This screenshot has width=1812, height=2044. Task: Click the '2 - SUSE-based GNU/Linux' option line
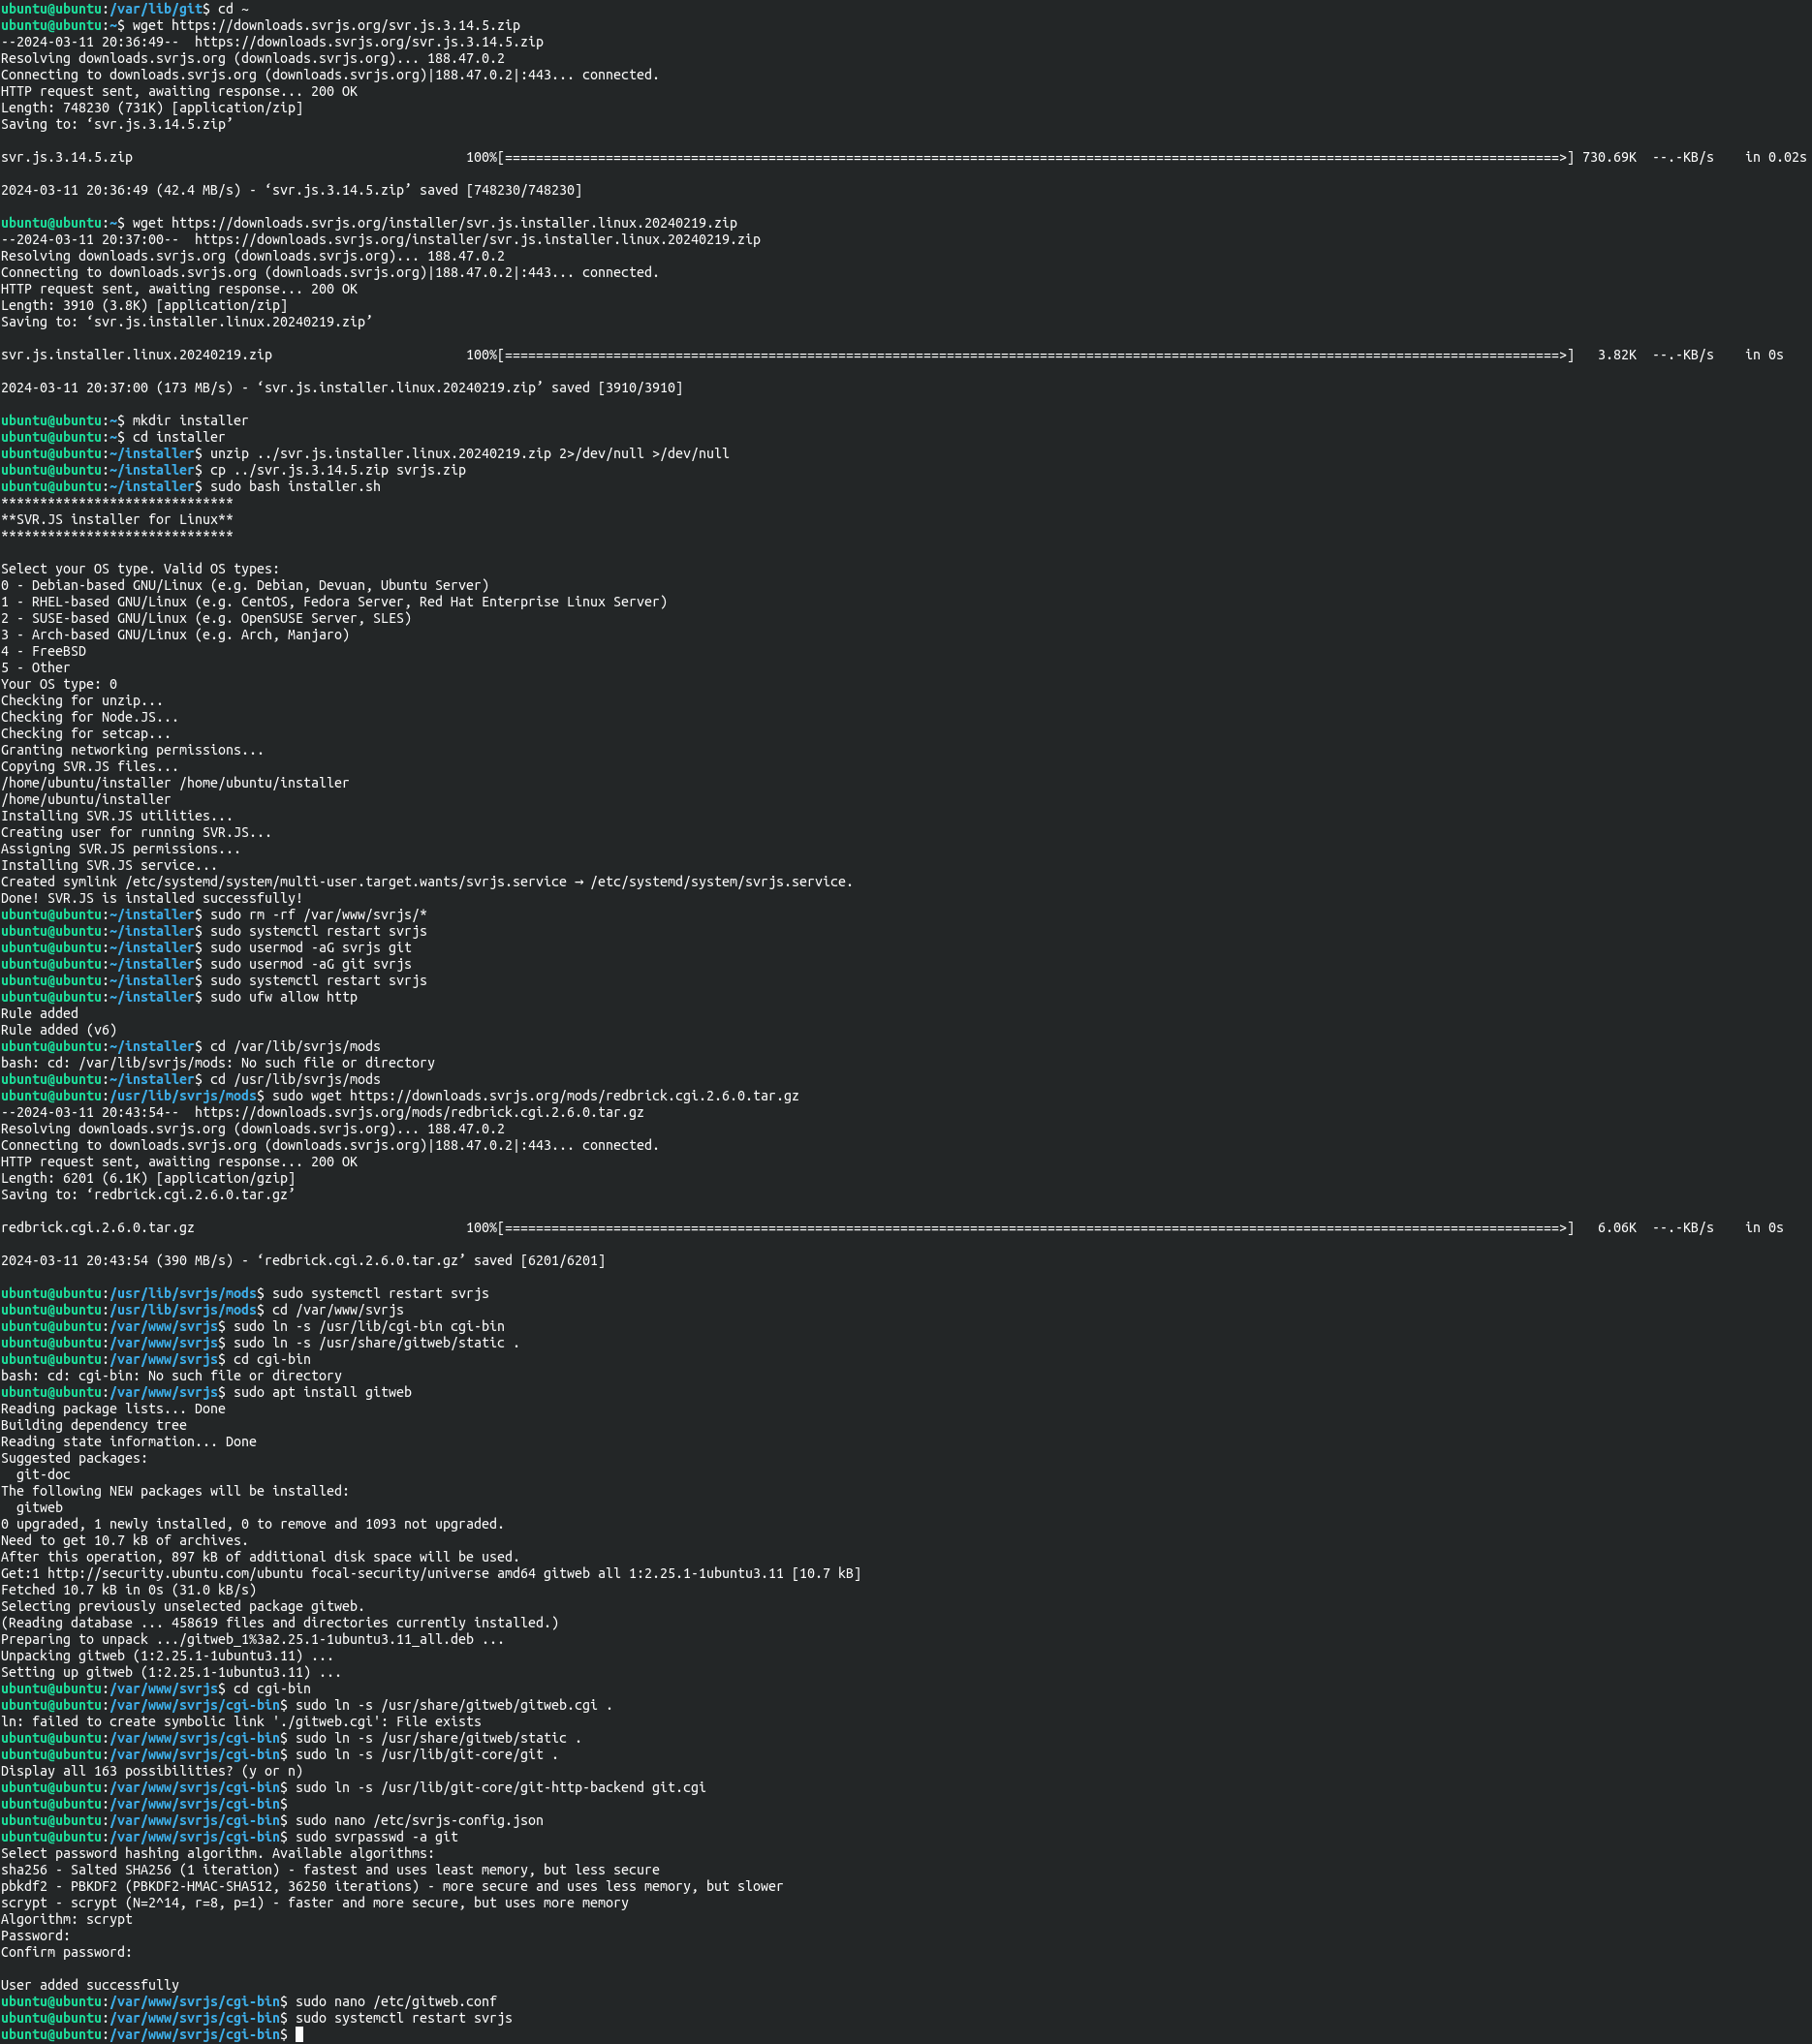[x=206, y=618]
